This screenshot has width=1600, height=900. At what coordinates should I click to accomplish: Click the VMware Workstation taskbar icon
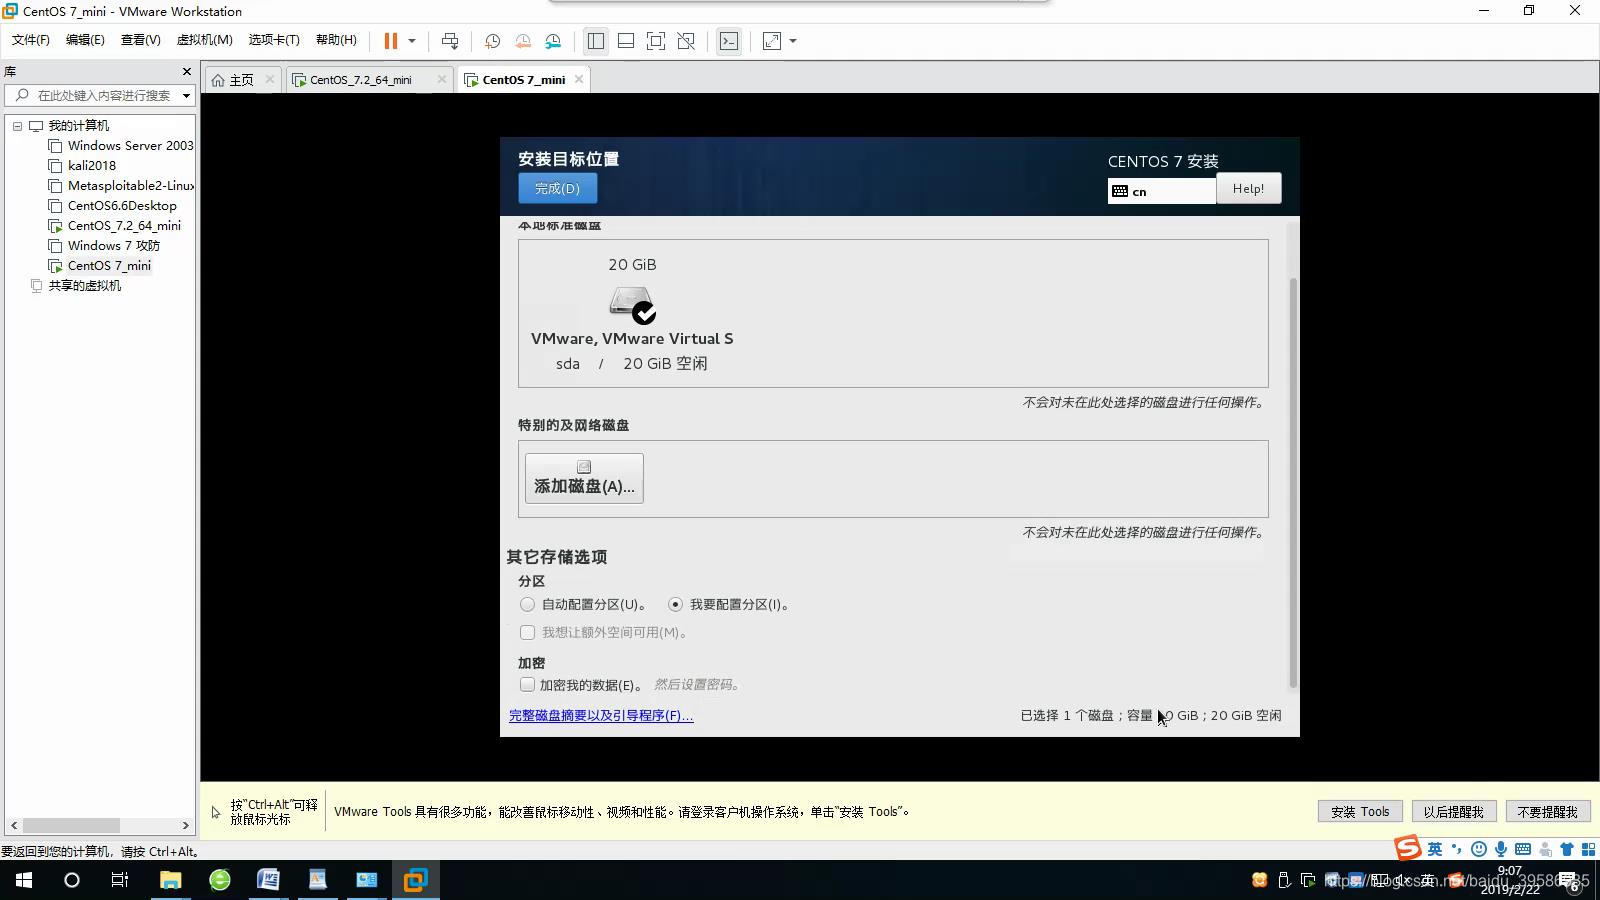tap(415, 880)
